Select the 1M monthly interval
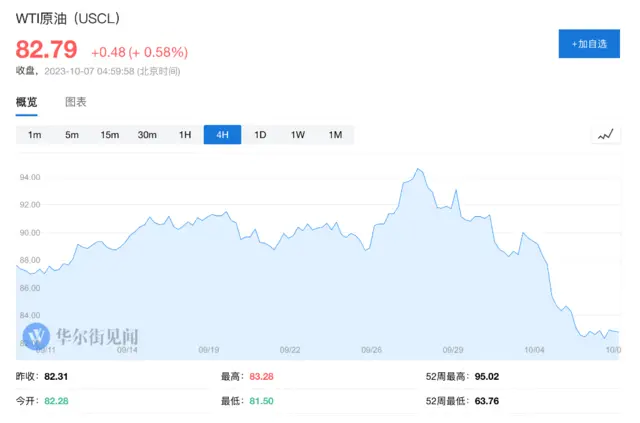Screen dimensions: 640x423 tap(335, 135)
